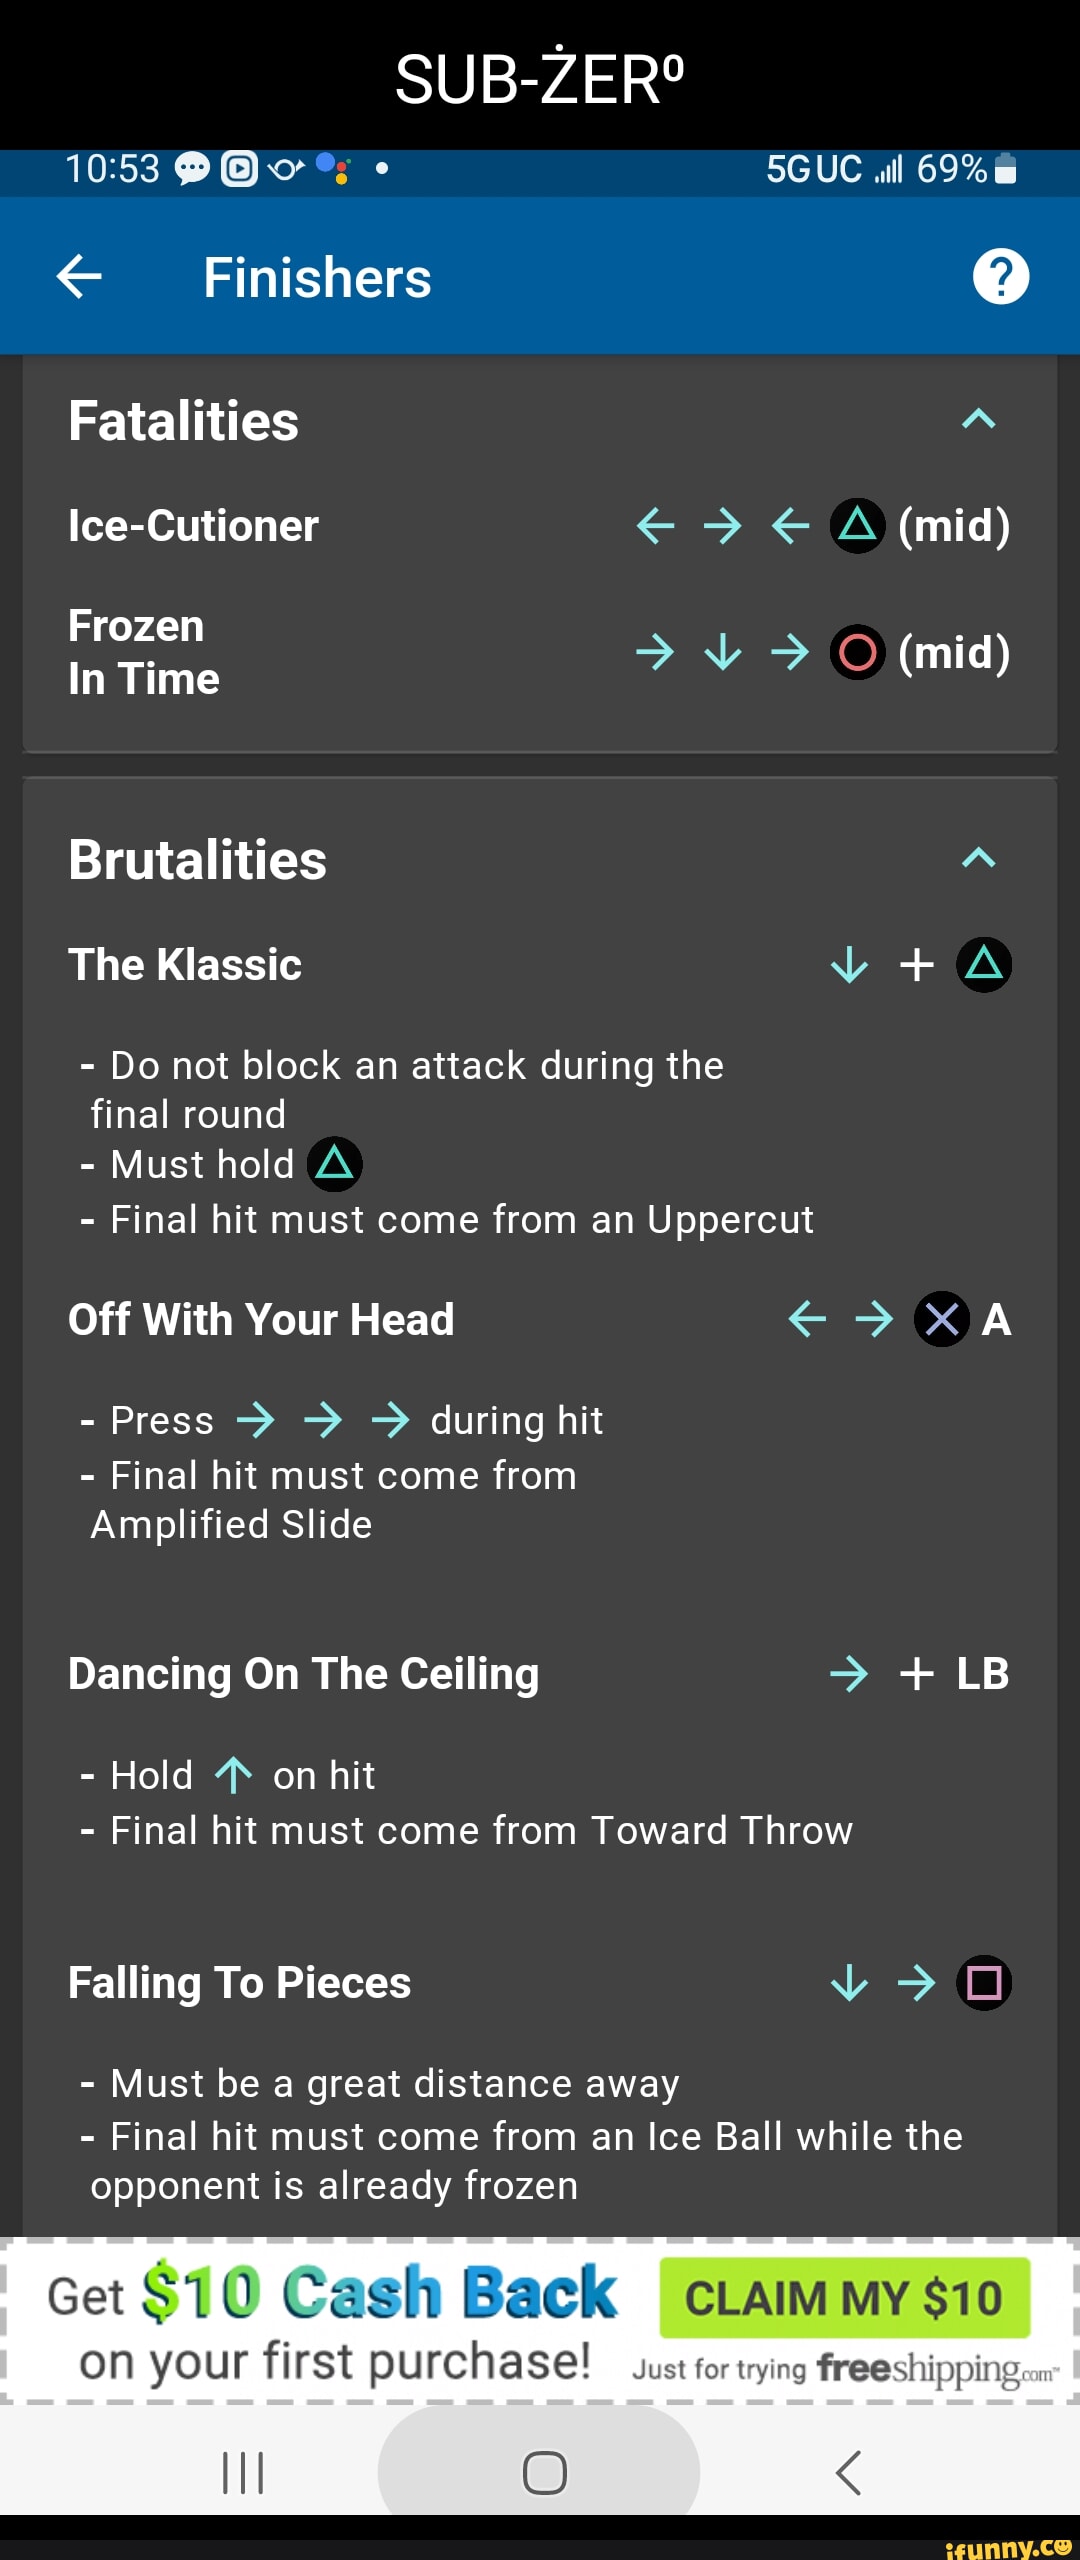Collapse the Fatalities section chevron
The image size is (1080, 2560).
(x=978, y=419)
